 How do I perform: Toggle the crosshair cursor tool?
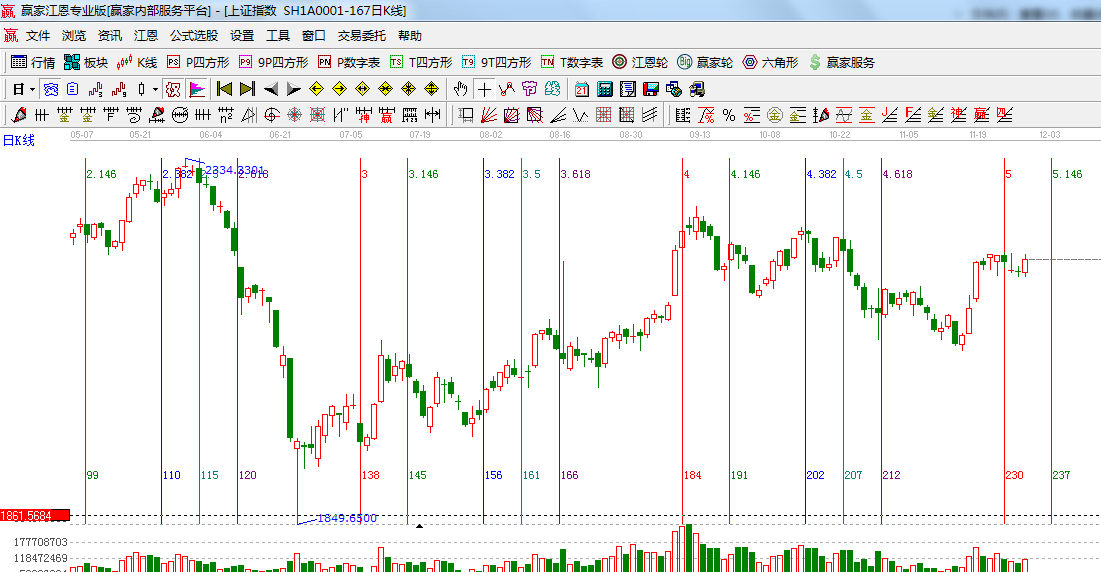click(x=484, y=89)
